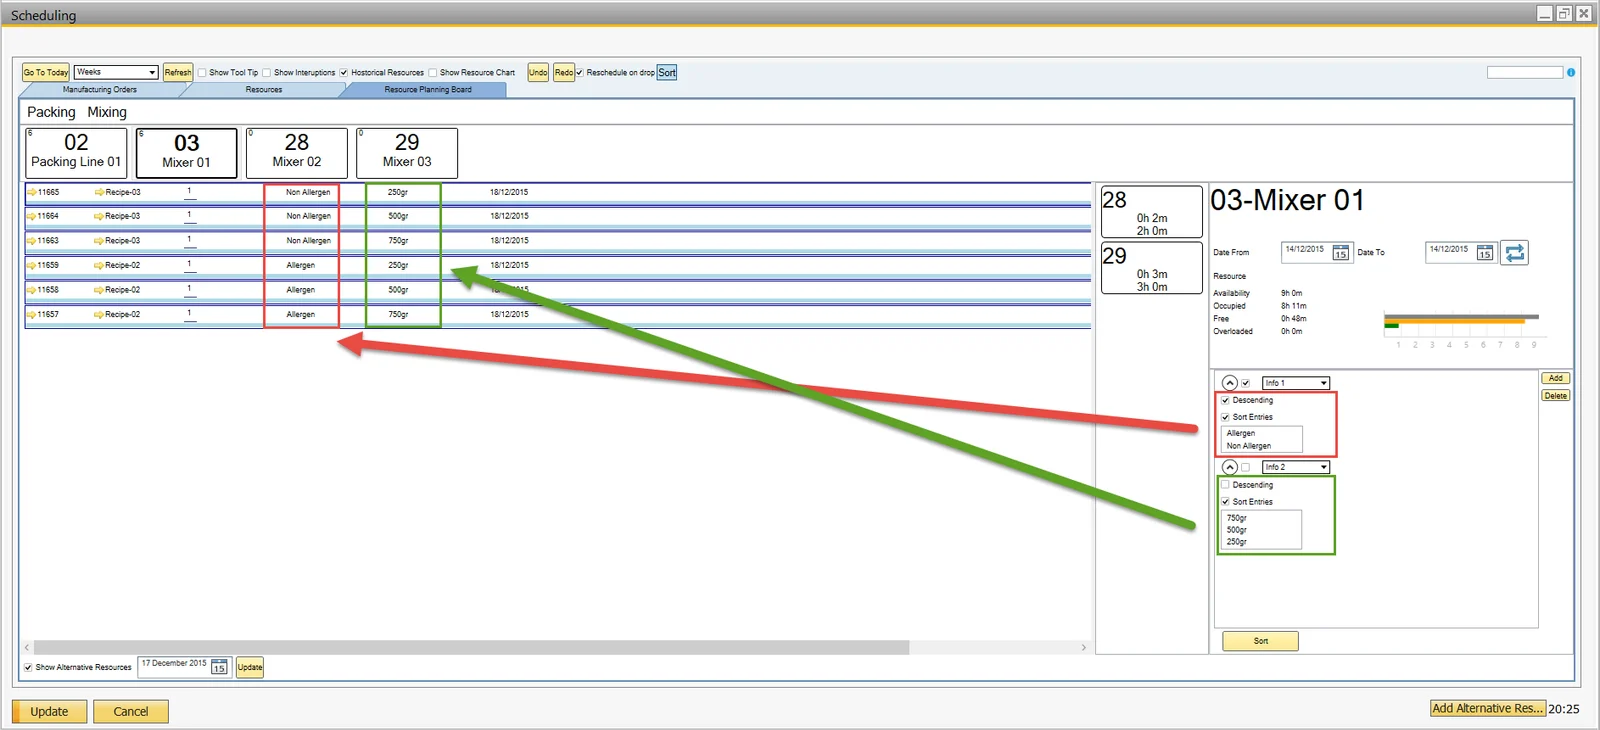Click the blue refresh arrows icon
The width and height of the screenshot is (1600, 730).
click(1515, 253)
